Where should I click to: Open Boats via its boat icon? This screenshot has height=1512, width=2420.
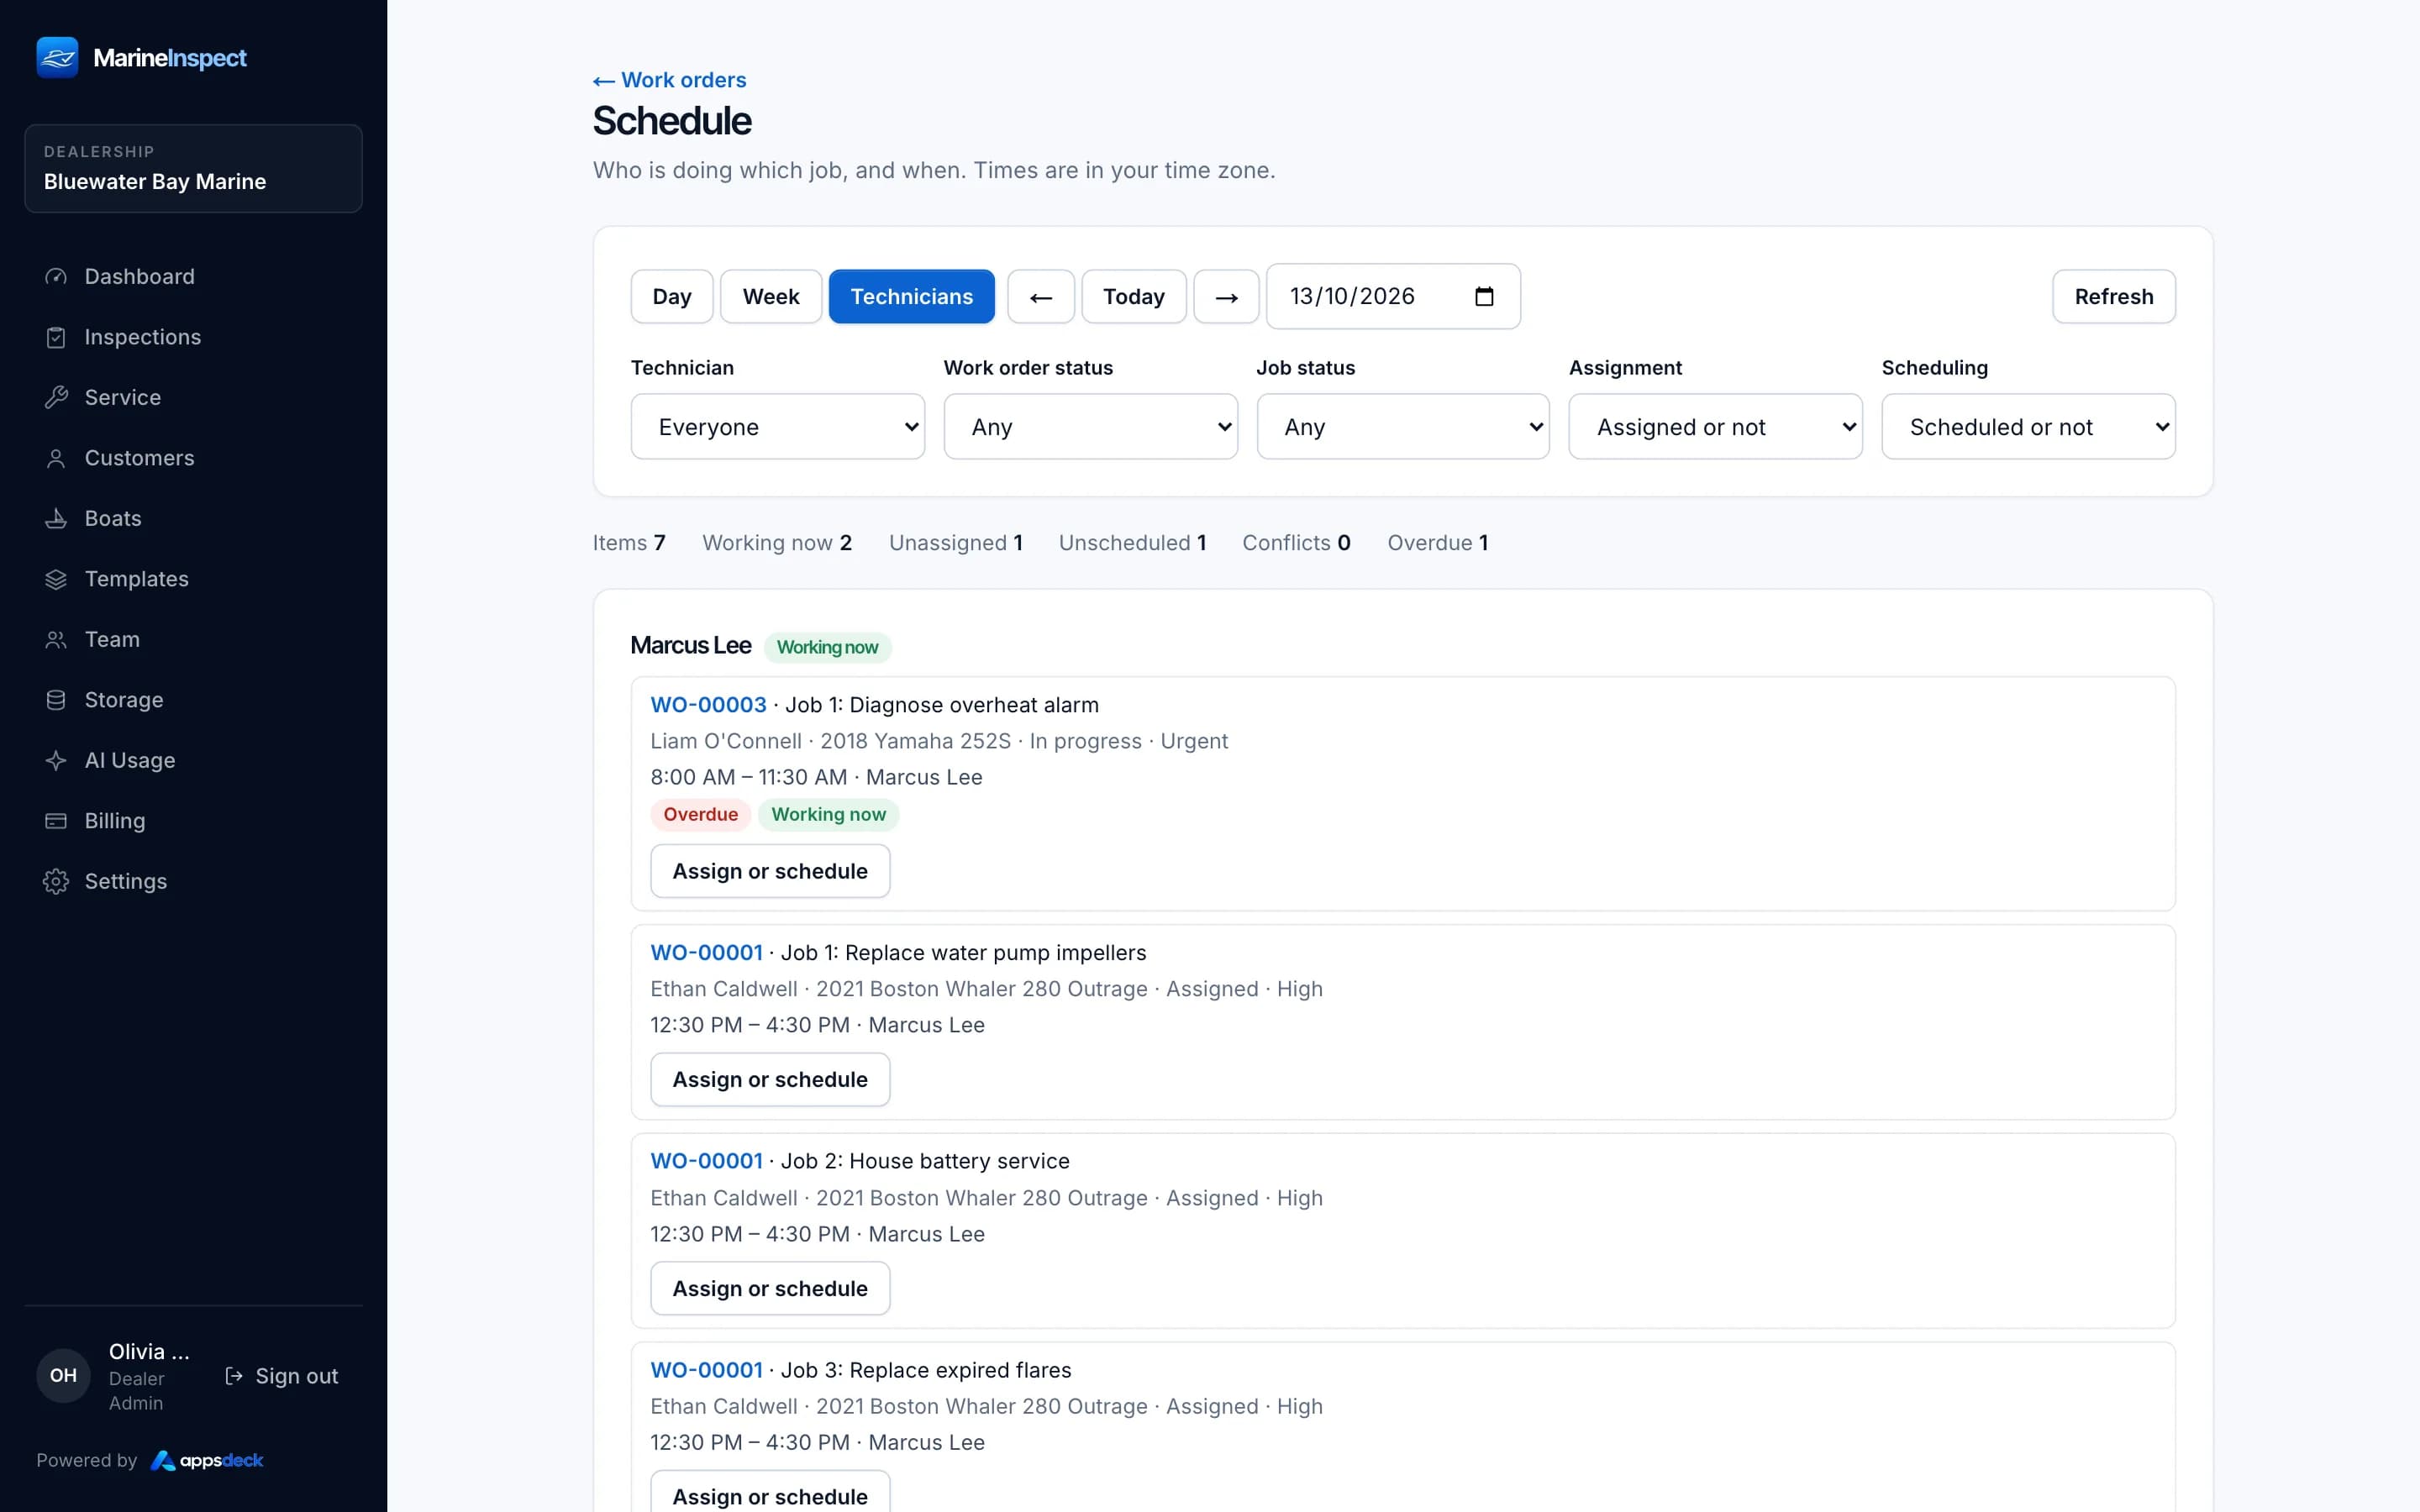point(56,518)
